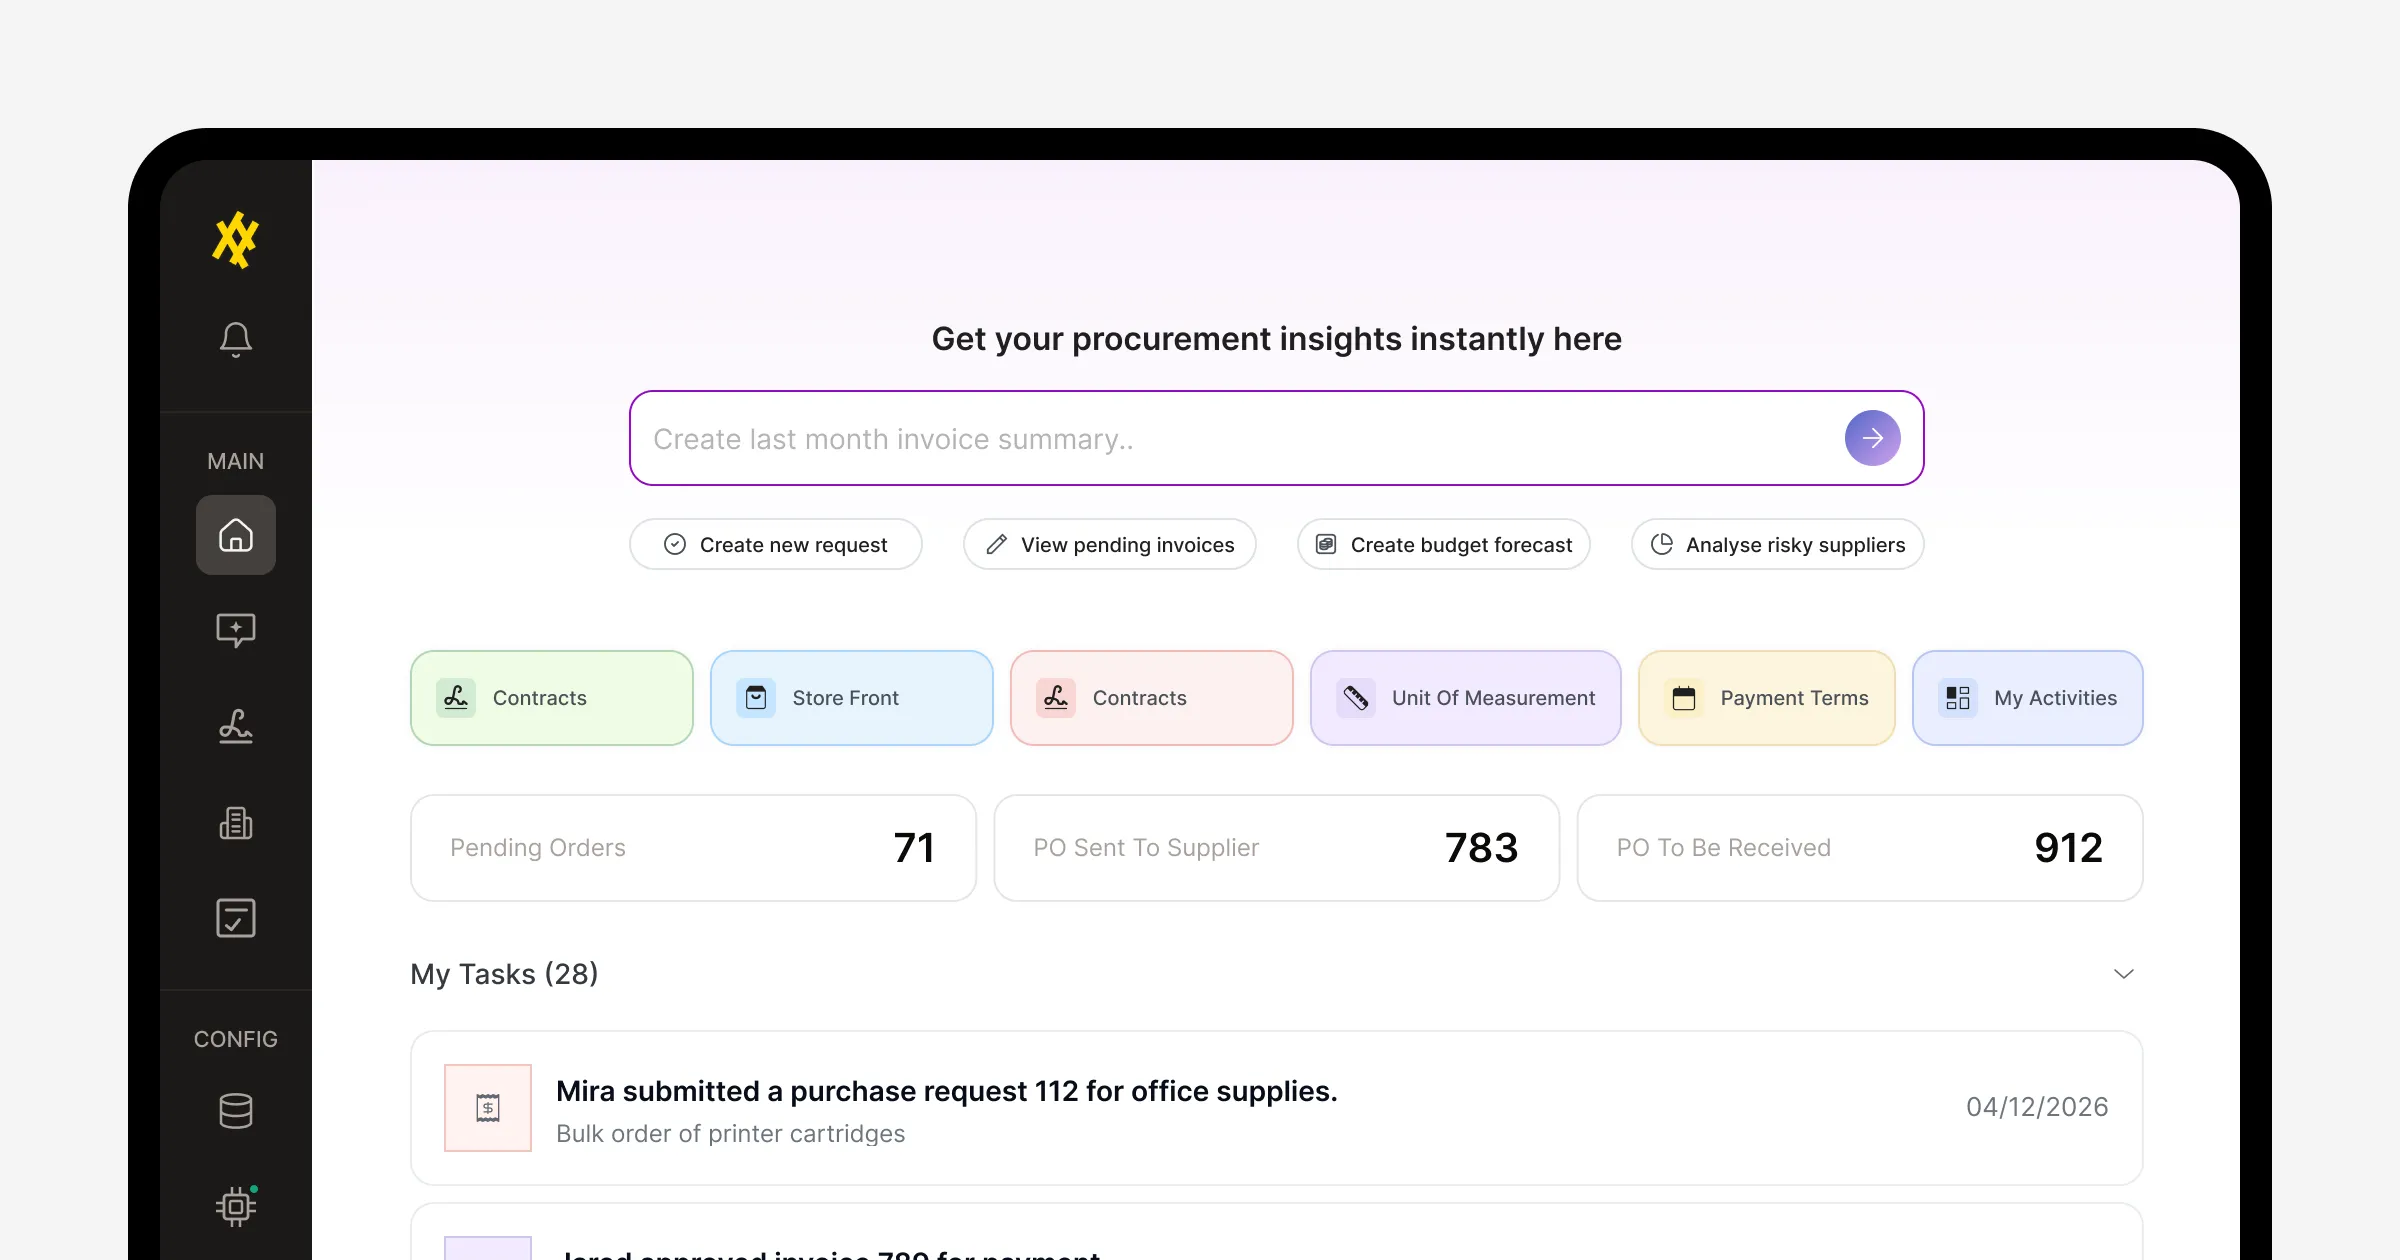2400x1260 pixels.
Task: Click the procurement insights input field
Action: 1200,438
